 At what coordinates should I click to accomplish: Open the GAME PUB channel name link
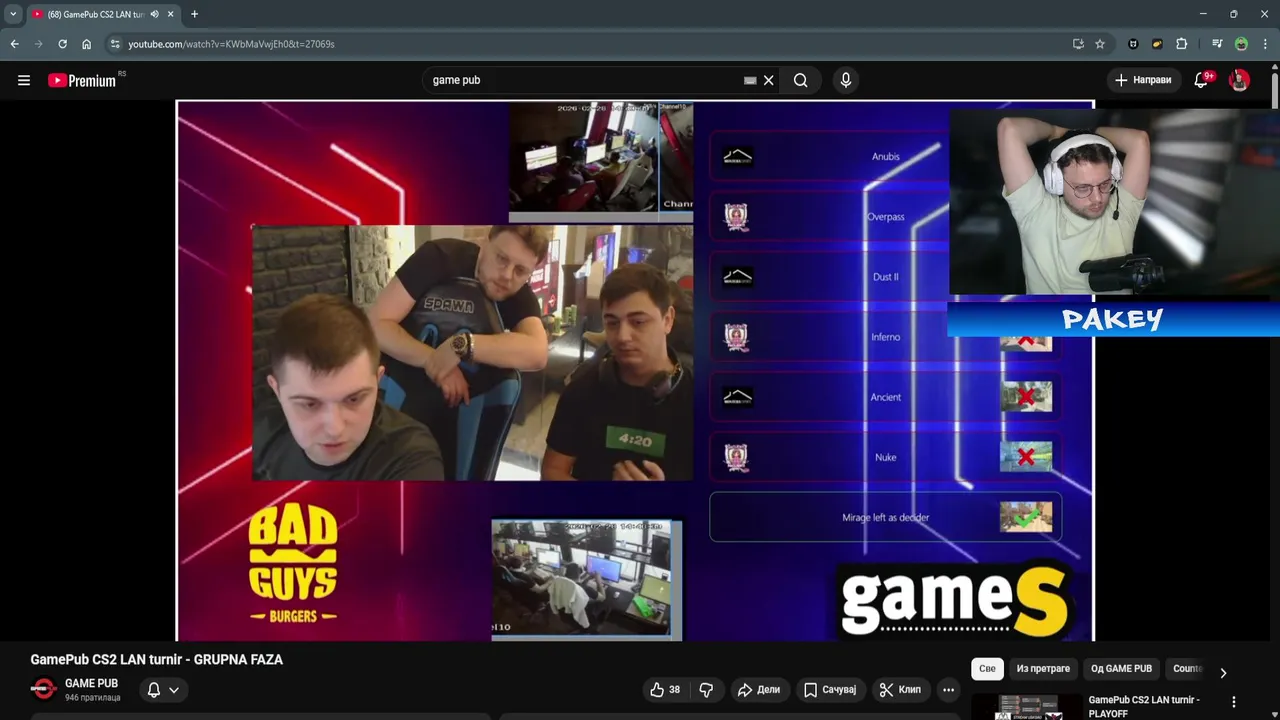91,684
